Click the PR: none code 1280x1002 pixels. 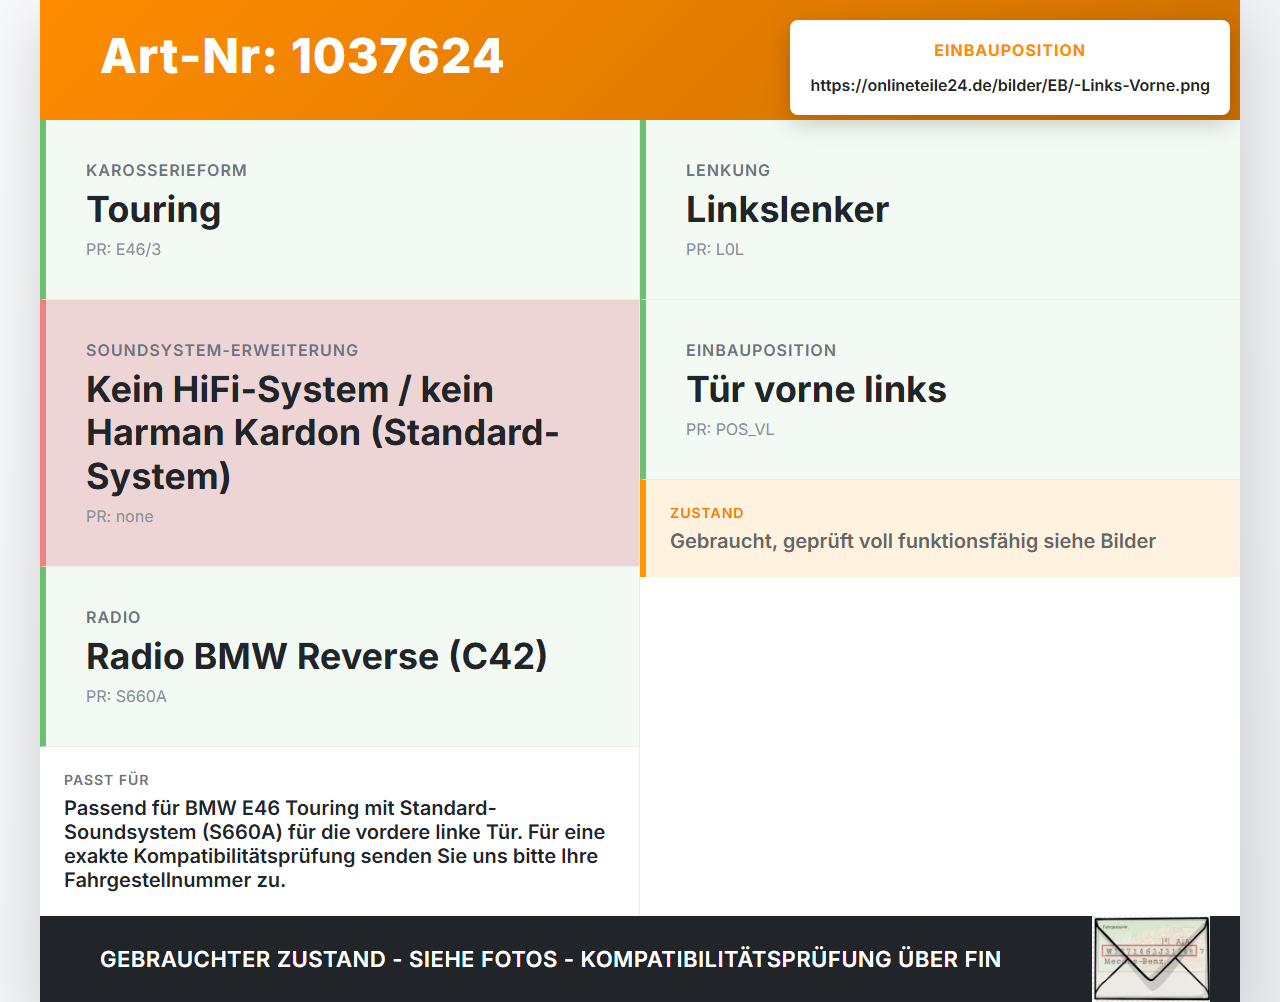pyautogui.click(x=120, y=516)
